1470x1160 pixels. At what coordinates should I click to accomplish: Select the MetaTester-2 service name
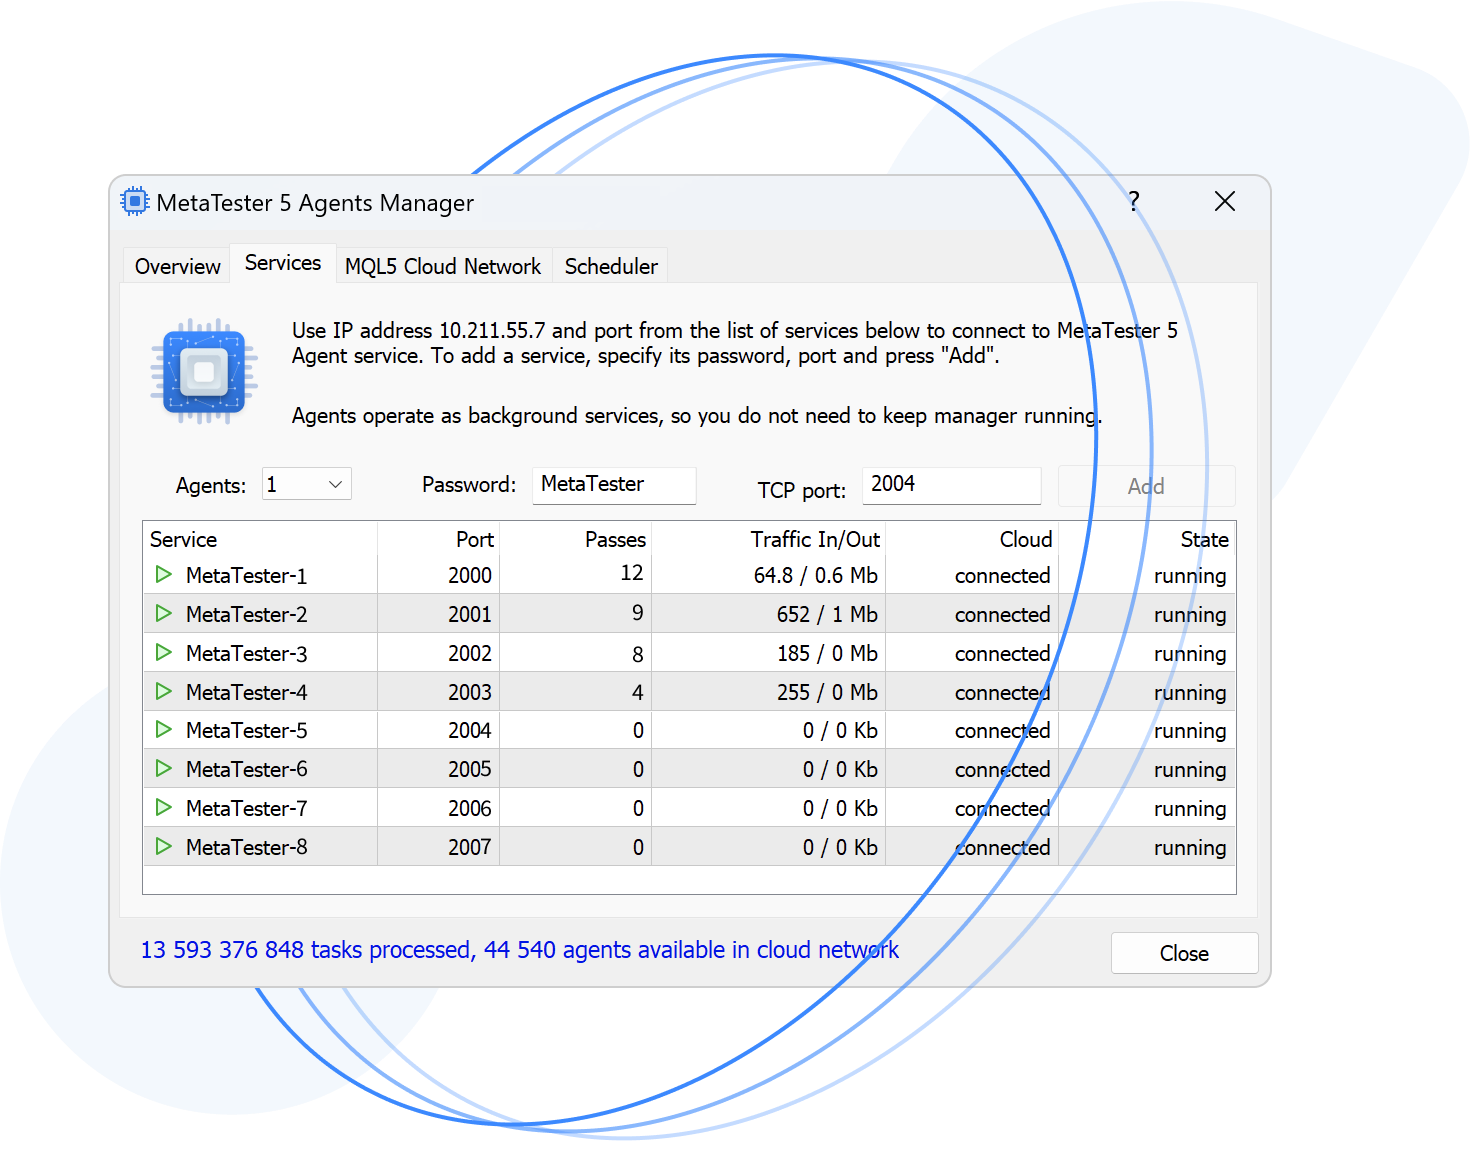(246, 614)
